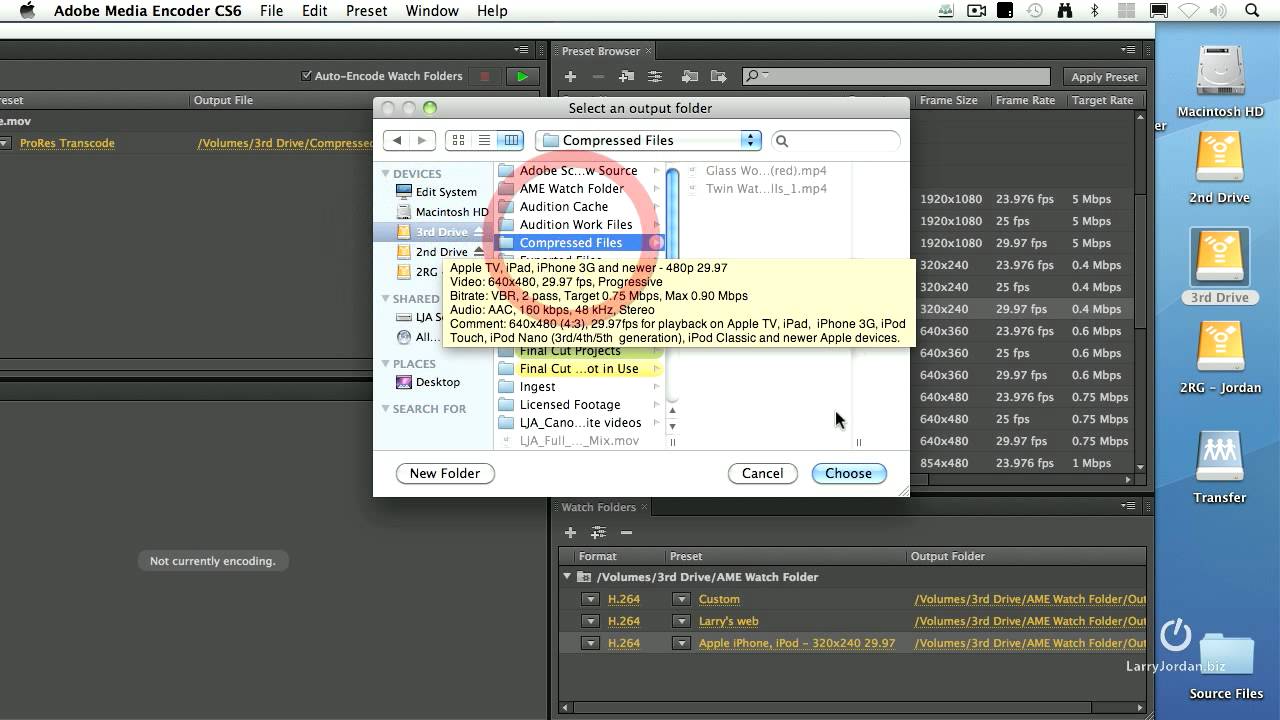Click the red stop queue button
Viewport: 1280px width, 720px height.
tap(485, 76)
